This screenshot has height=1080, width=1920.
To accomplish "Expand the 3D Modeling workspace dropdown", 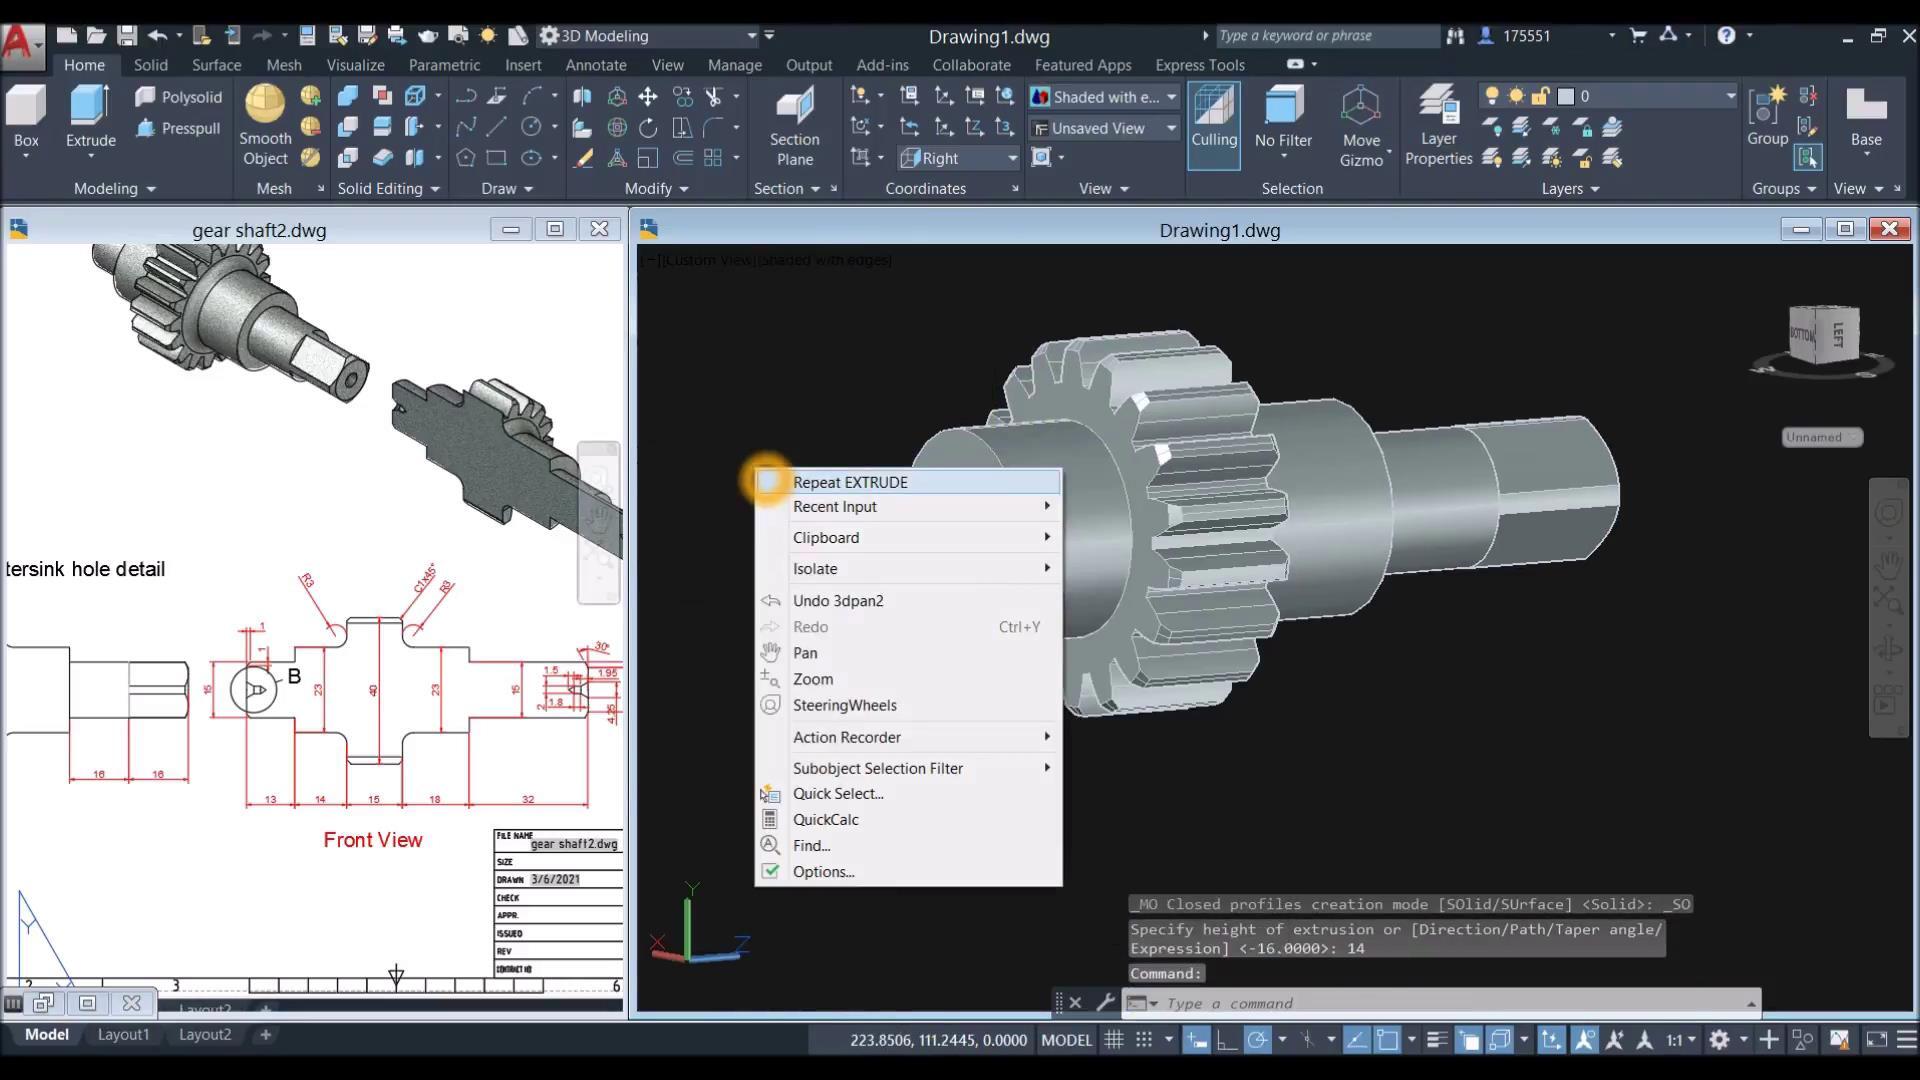I will 752,36.
